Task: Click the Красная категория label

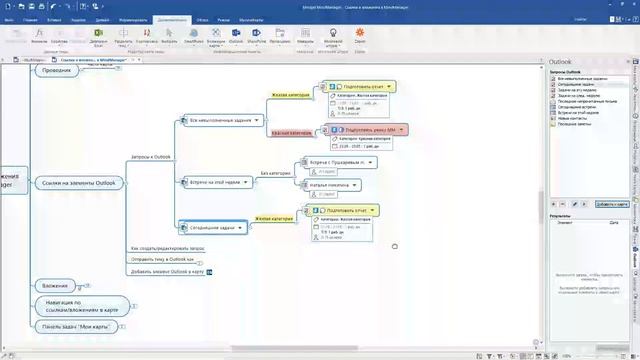Action: tap(291, 133)
